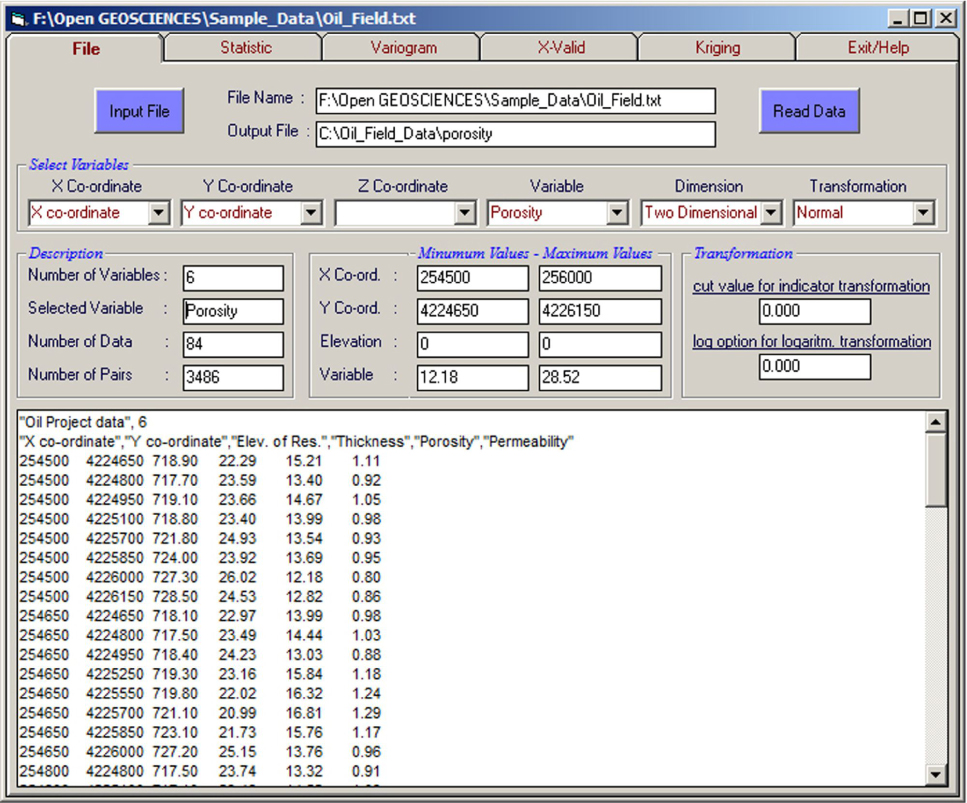Open the Variable dropdown showing Porosity
This screenshot has height=803, width=967.
[618, 213]
